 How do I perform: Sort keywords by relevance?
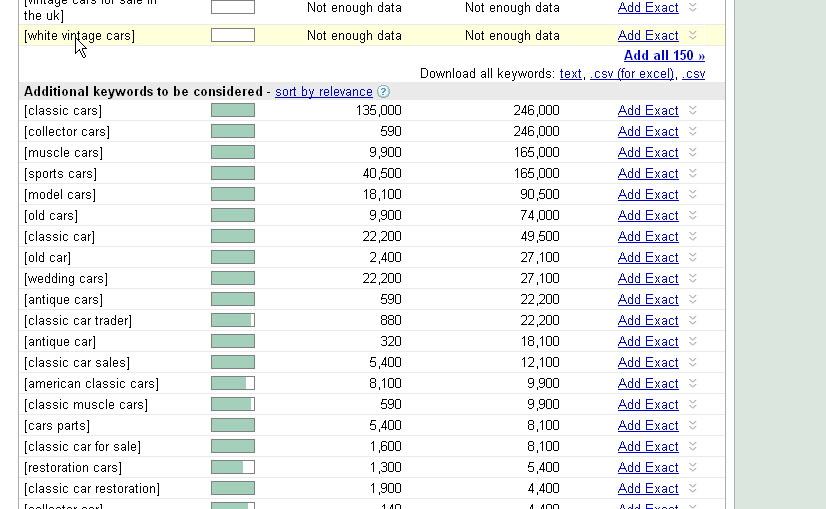(x=323, y=92)
